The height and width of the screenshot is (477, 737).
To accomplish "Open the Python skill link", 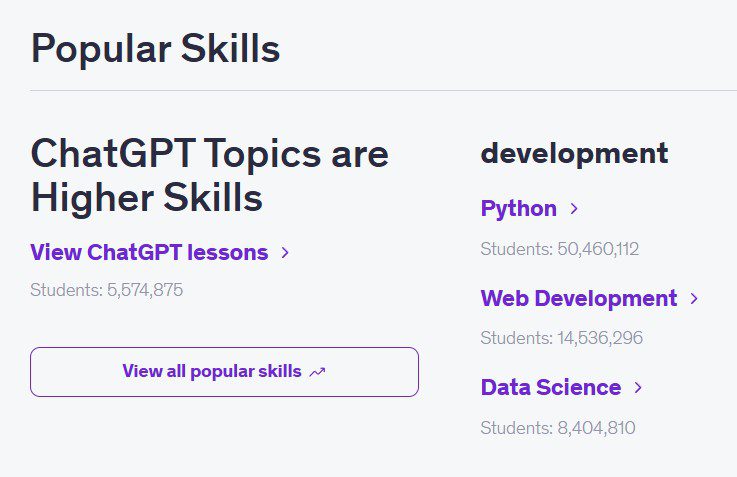I will tap(518, 209).
